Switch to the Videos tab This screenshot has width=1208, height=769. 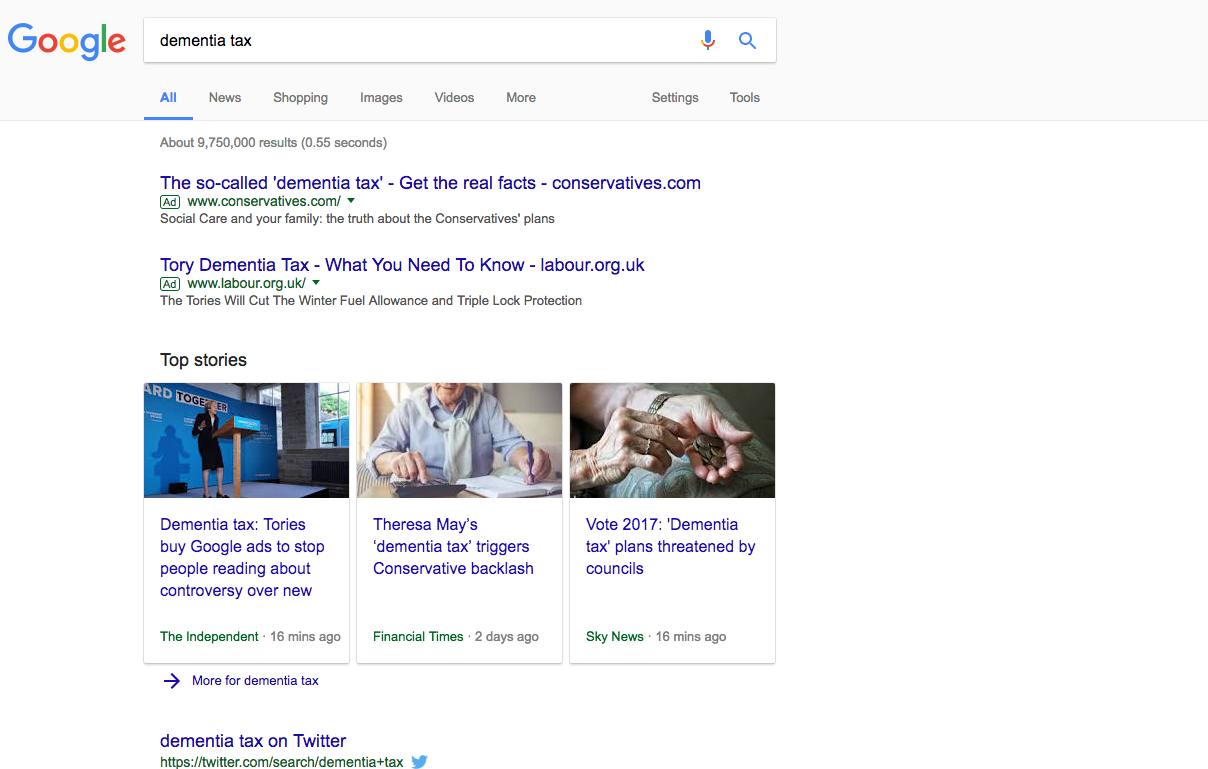454,98
